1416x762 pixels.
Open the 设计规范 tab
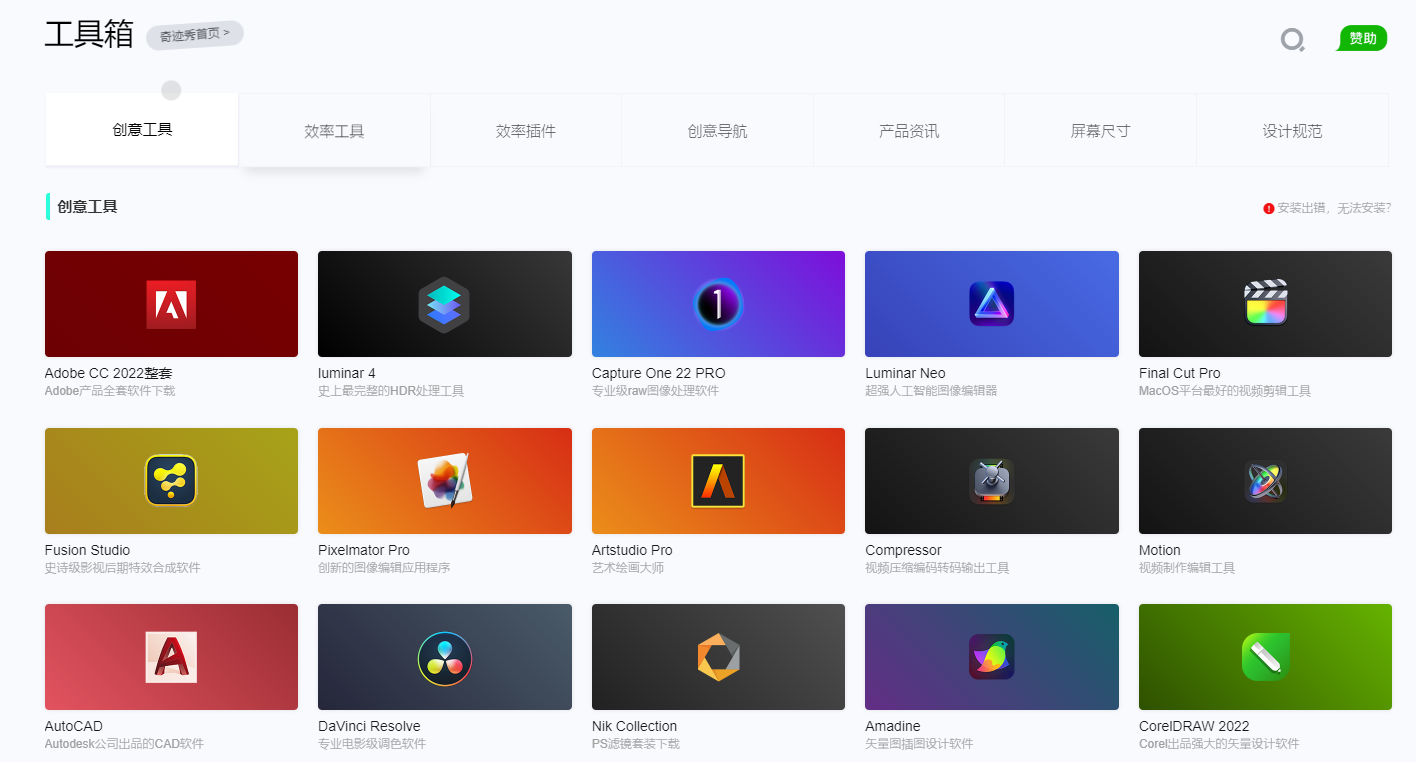click(1292, 131)
